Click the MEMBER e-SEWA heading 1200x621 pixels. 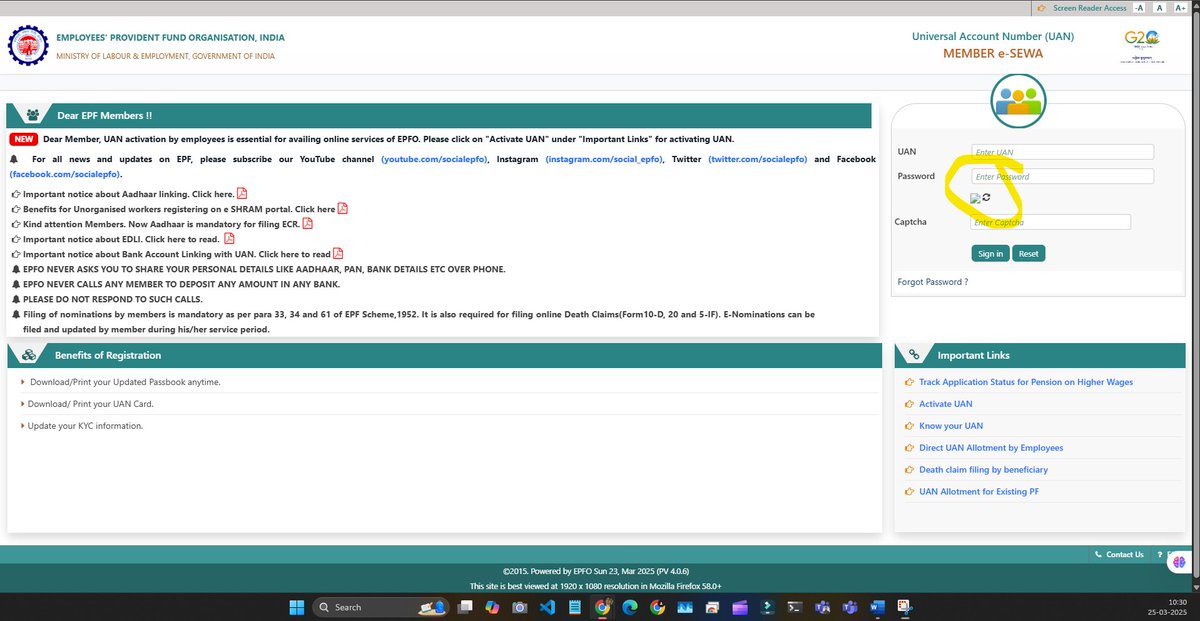[993, 53]
